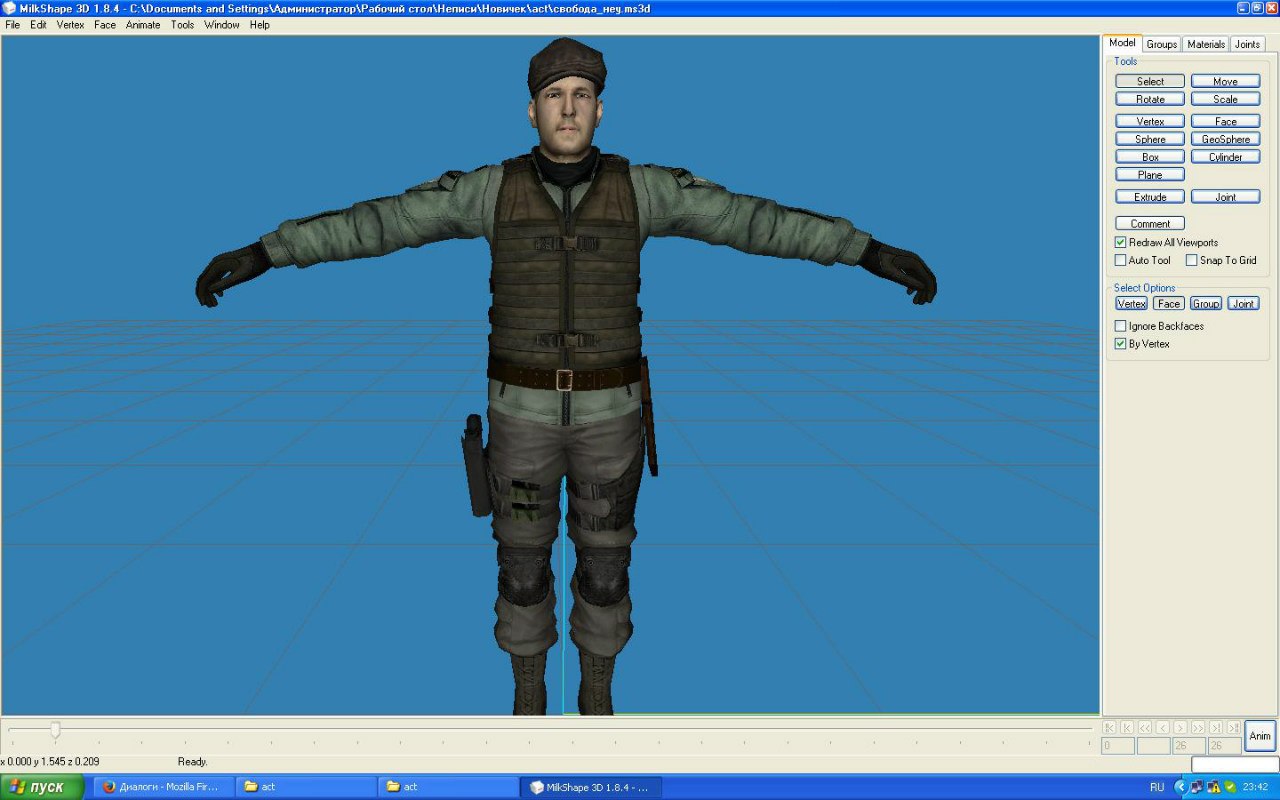This screenshot has height=800, width=1280.
Task: Open the Face menu
Action: point(105,25)
